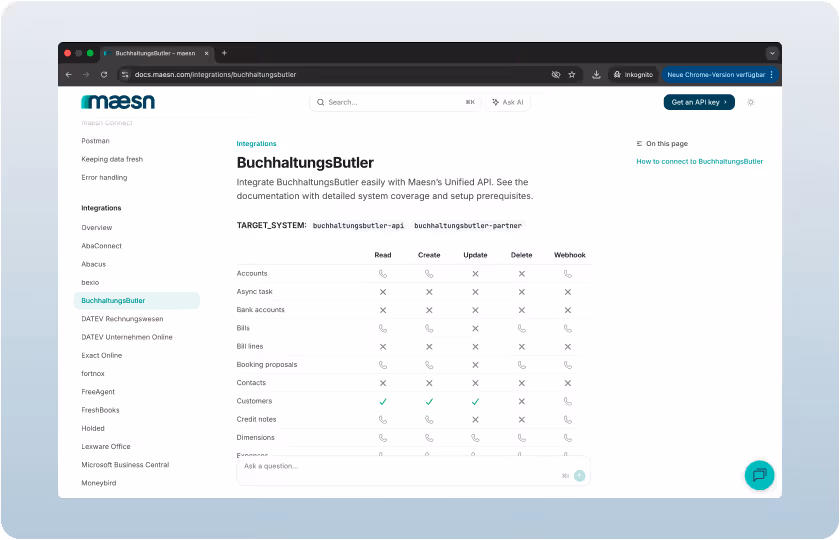This screenshot has height=540, width=840.
Task: Select BuchhaltungsButler in sidebar
Action: 137,301
